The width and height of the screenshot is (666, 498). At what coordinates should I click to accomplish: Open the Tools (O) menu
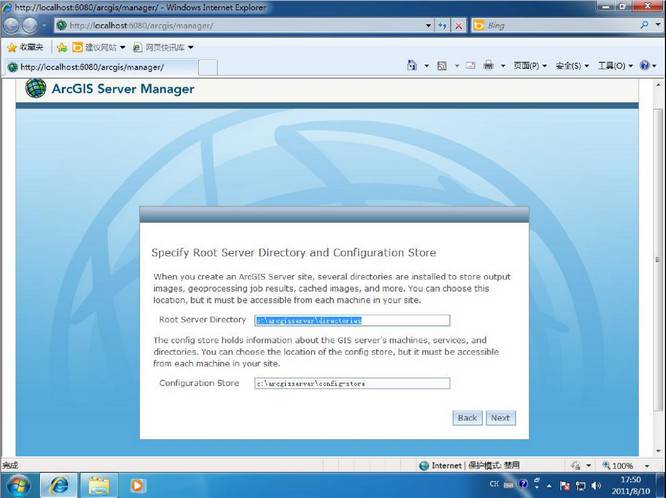point(615,66)
